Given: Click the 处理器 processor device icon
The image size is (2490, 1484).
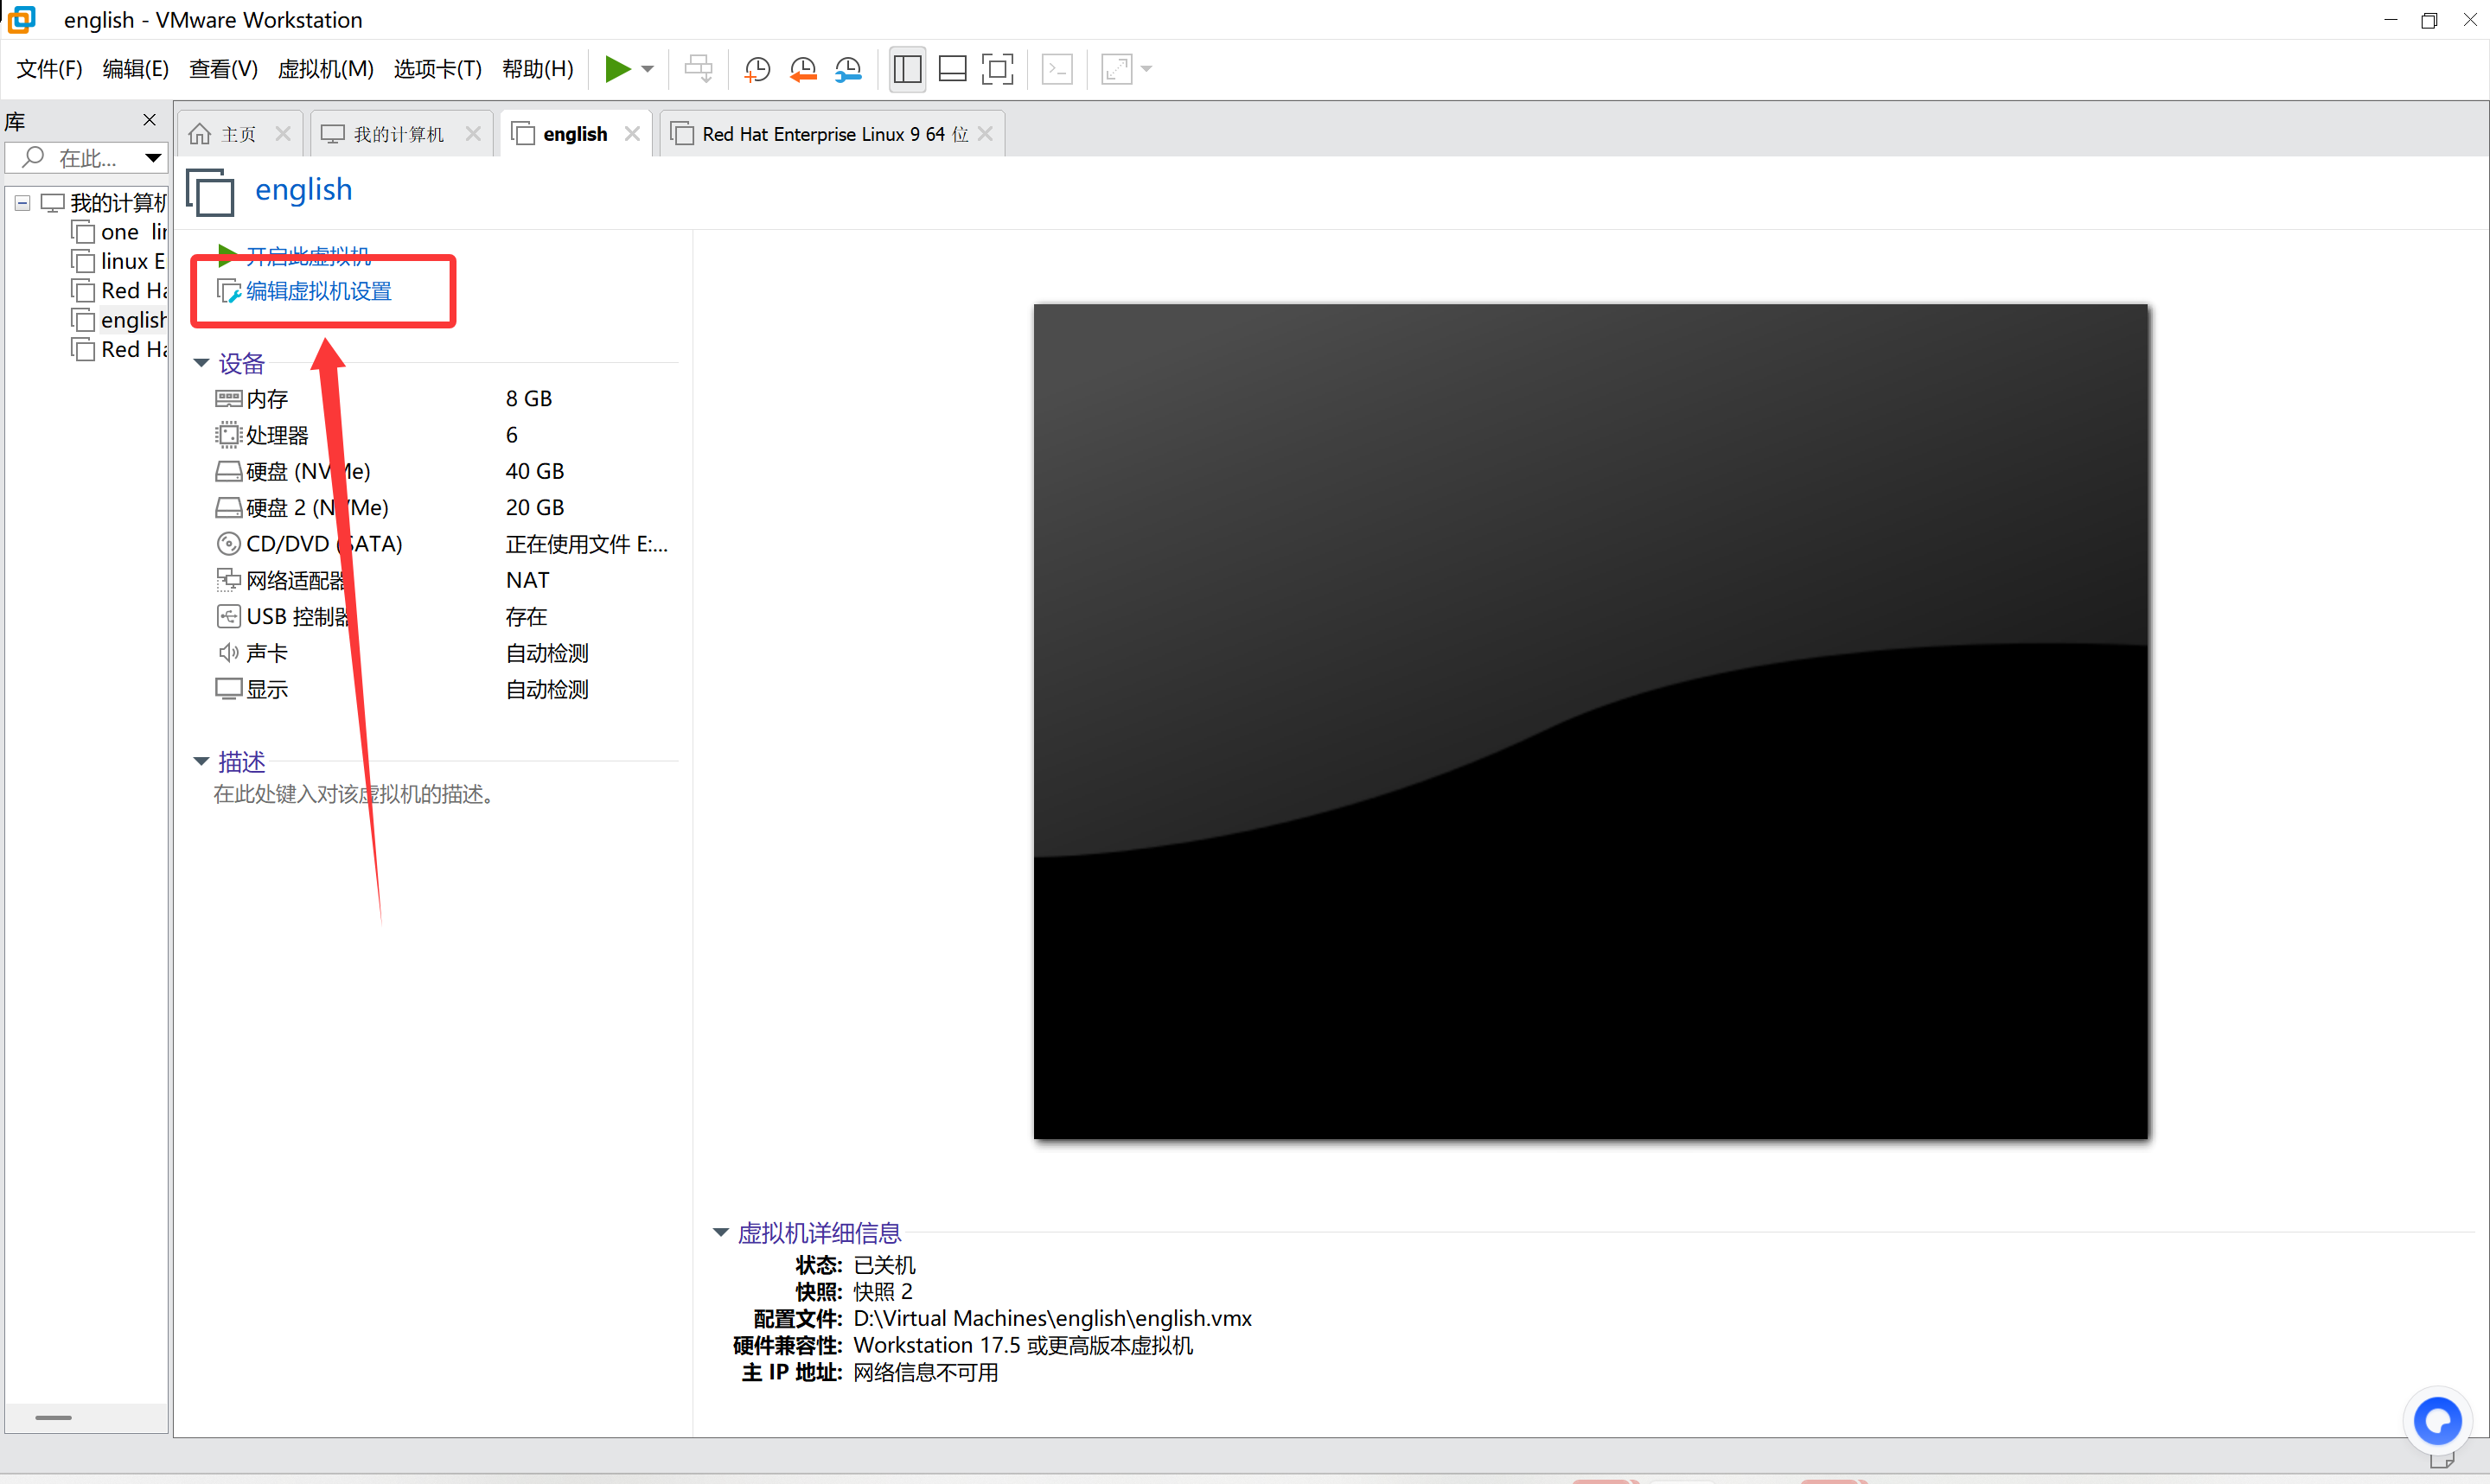Looking at the screenshot, I should [x=228, y=435].
